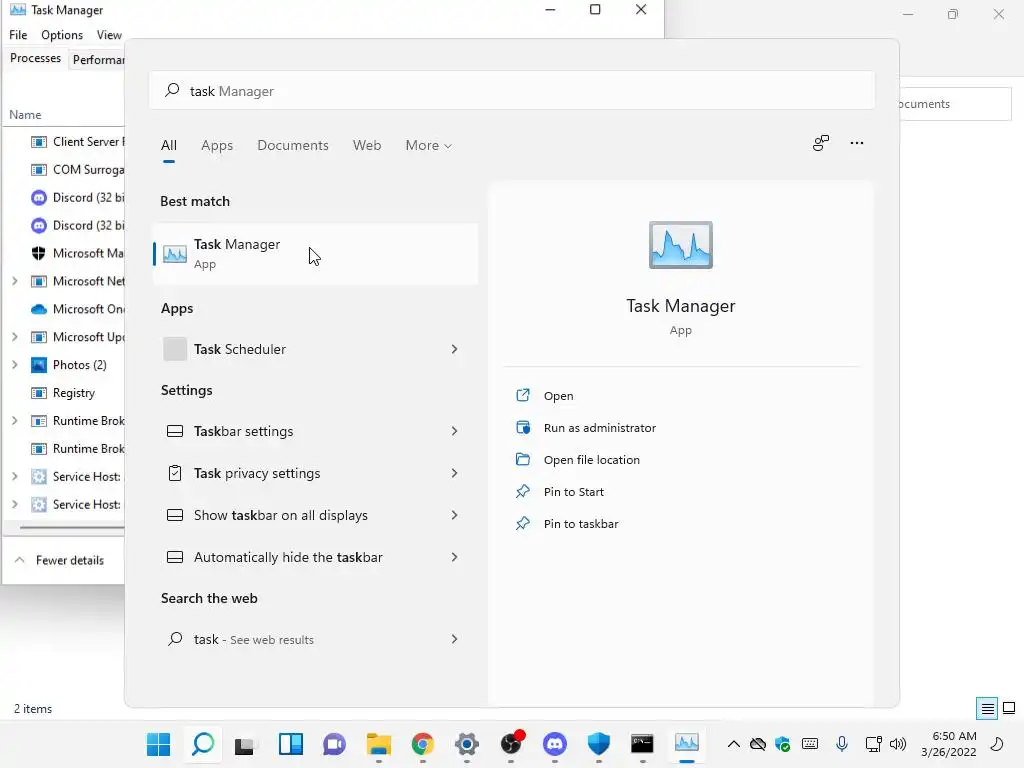
Task: Launch Google Chrome from the taskbar
Action: click(423, 744)
